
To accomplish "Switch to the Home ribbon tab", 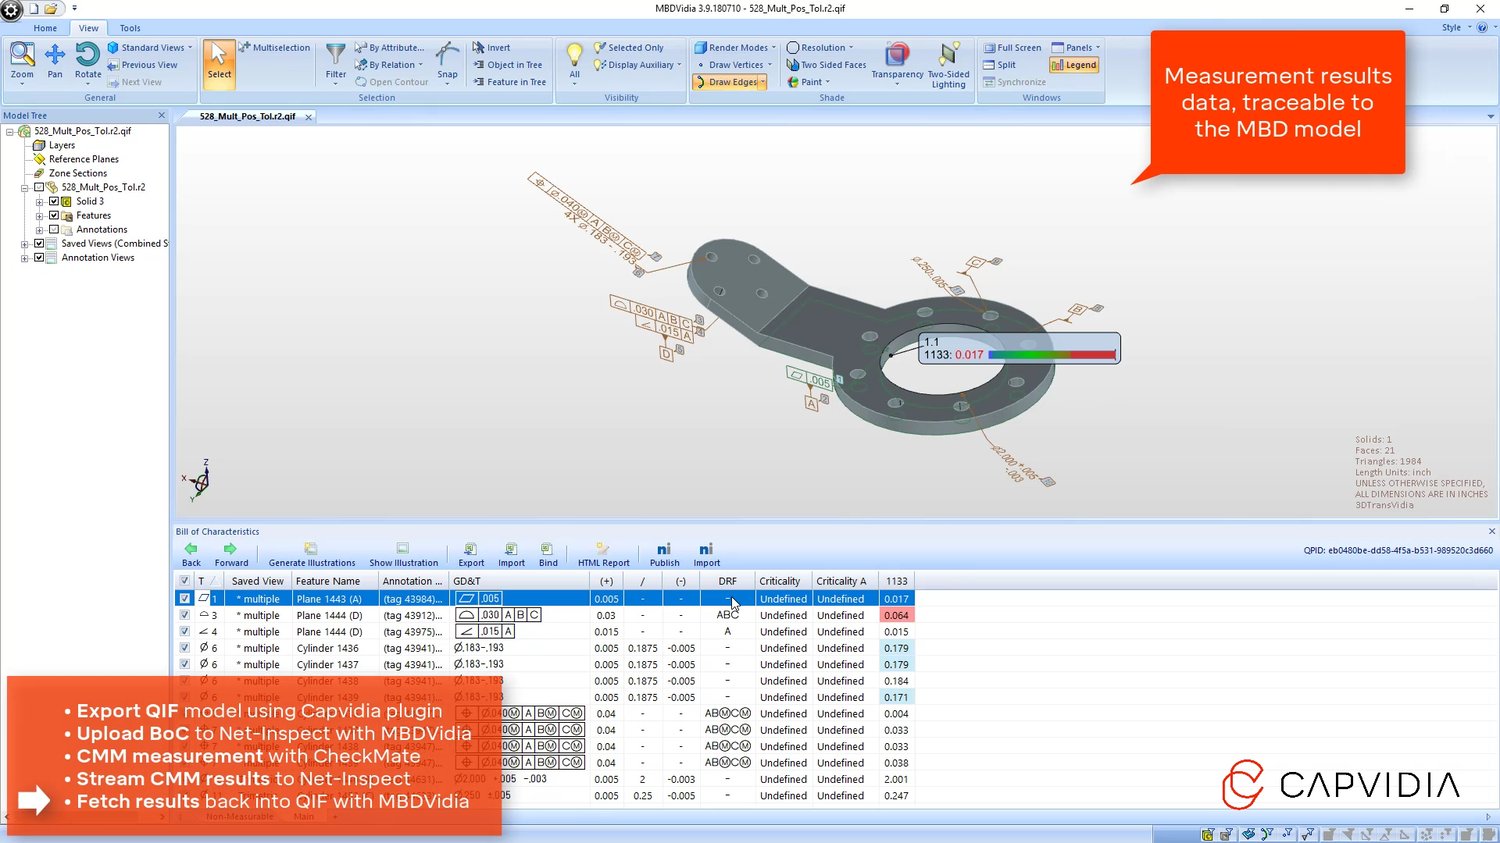I will click(x=45, y=28).
